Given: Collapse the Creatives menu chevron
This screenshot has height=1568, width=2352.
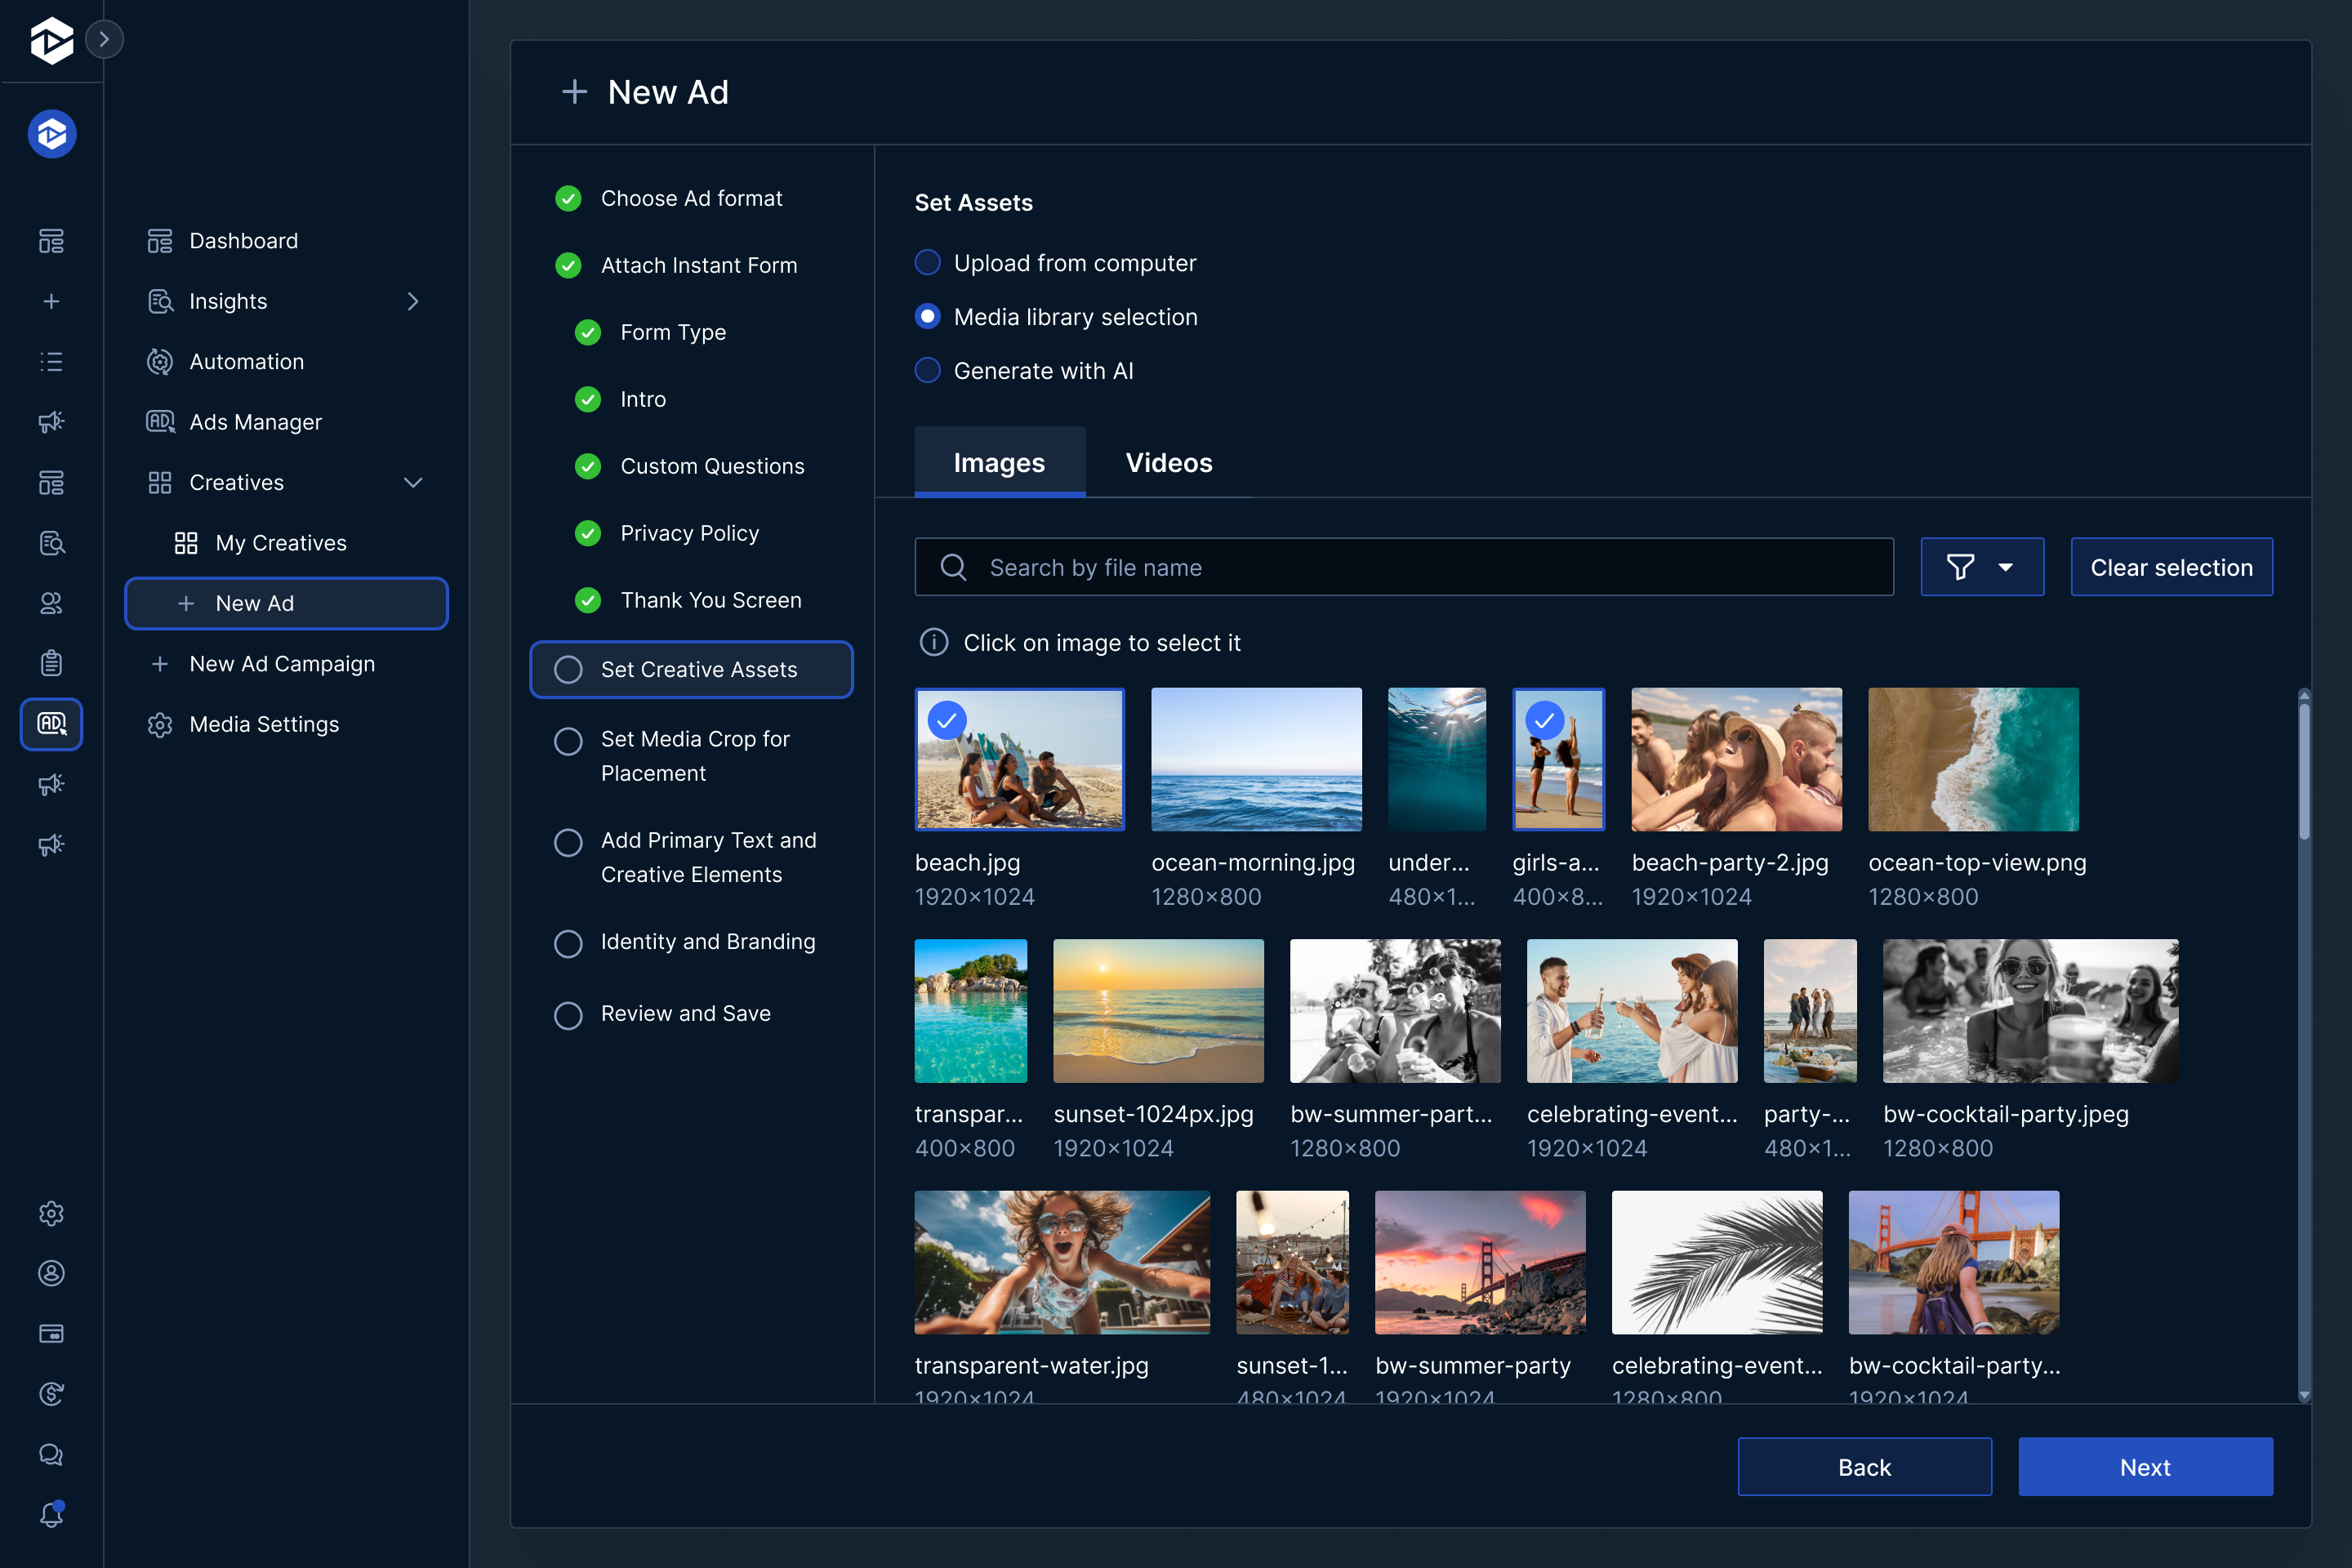Looking at the screenshot, I should pyautogui.click(x=412, y=482).
